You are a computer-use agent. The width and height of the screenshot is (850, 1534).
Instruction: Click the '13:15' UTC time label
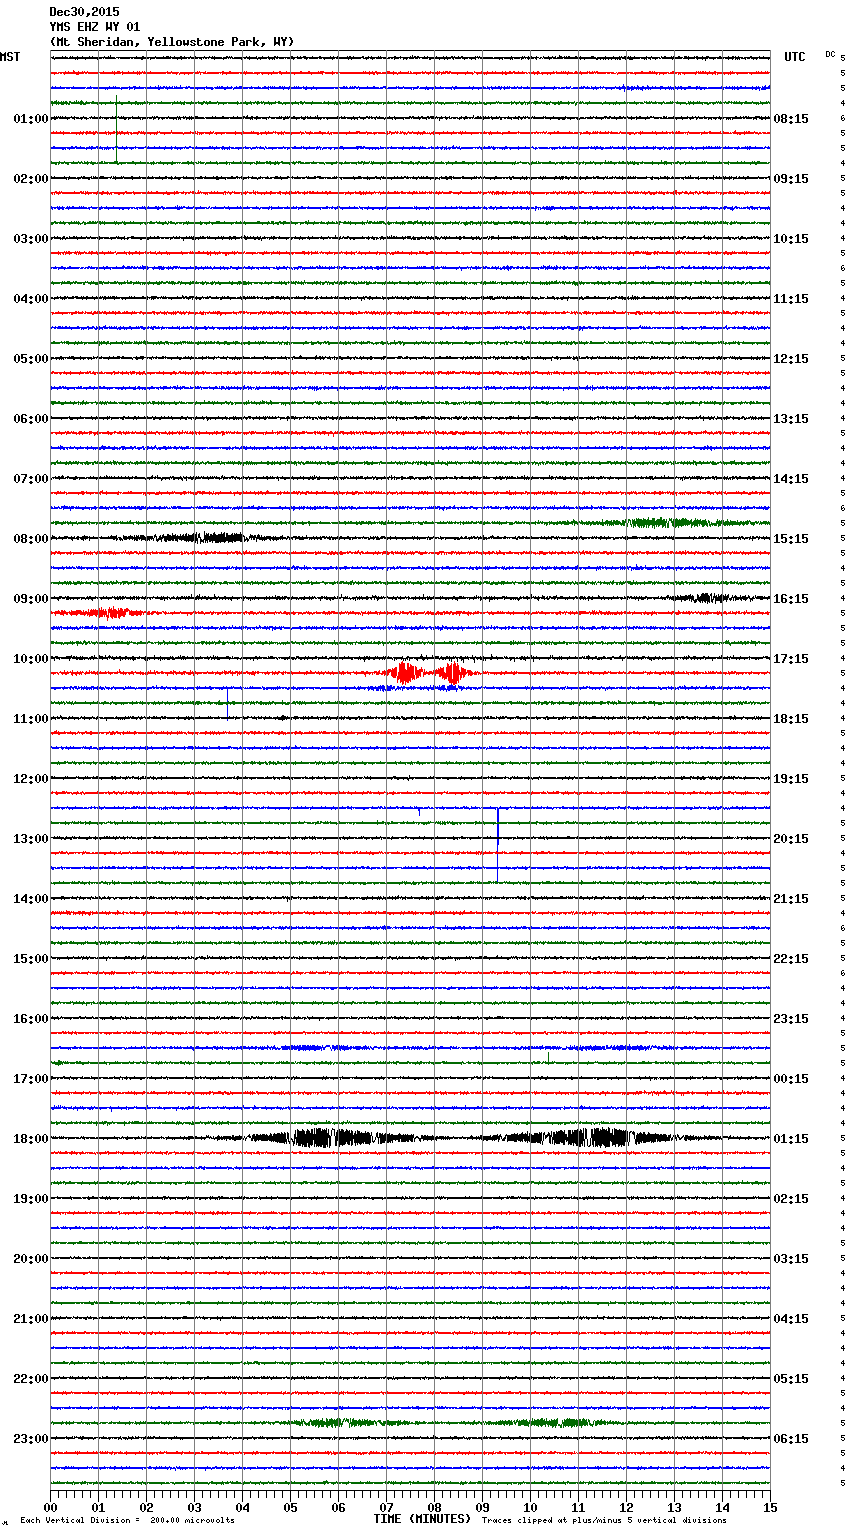(791, 419)
